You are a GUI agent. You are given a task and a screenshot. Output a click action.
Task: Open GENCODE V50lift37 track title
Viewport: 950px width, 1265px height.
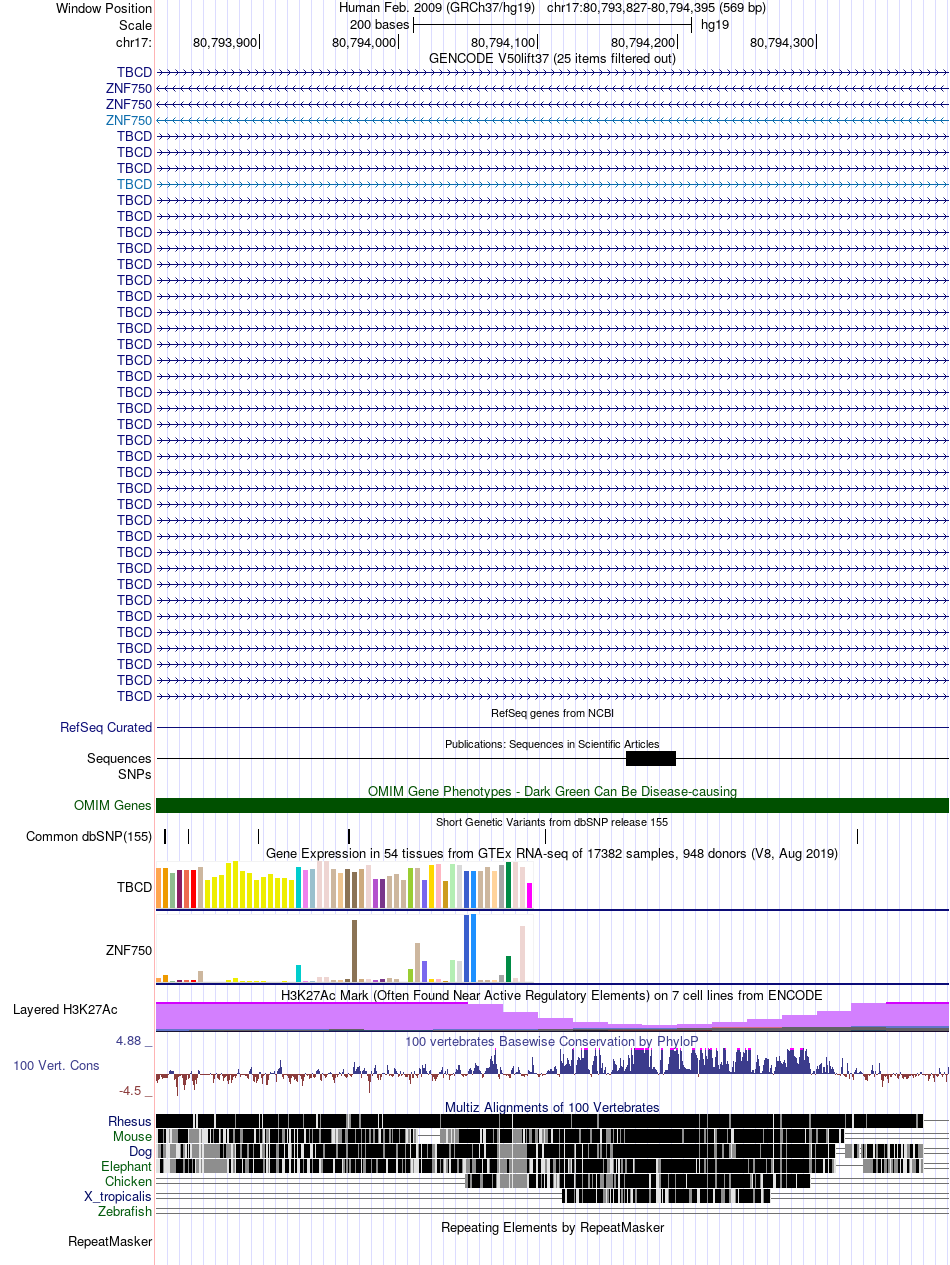click(552, 58)
